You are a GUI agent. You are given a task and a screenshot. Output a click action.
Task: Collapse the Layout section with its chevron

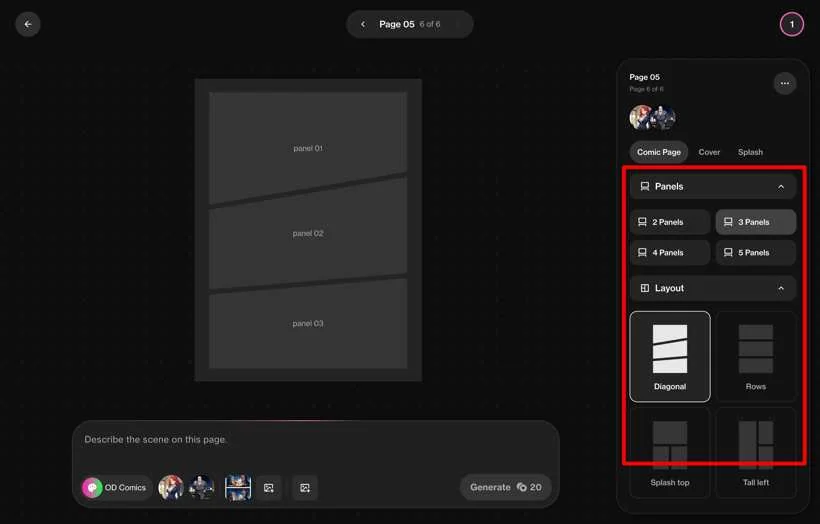(780, 288)
